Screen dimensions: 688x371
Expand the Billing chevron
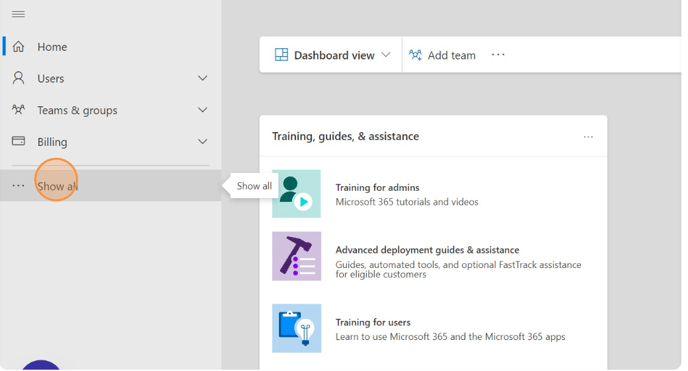point(202,141)
